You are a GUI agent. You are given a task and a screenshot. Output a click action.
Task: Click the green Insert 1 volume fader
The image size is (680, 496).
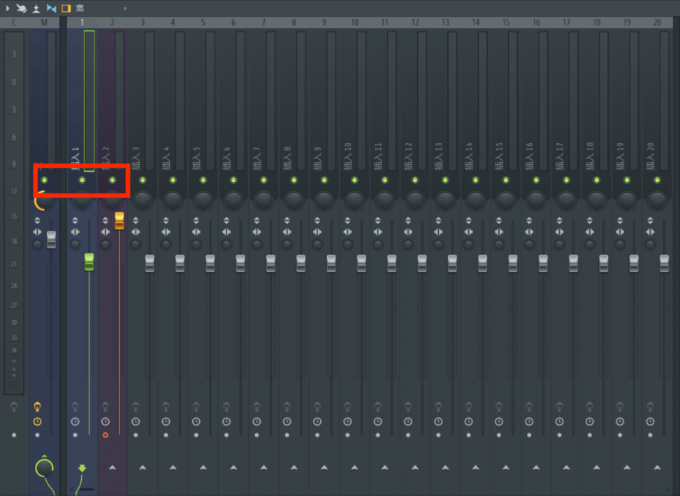coord(89,262)
